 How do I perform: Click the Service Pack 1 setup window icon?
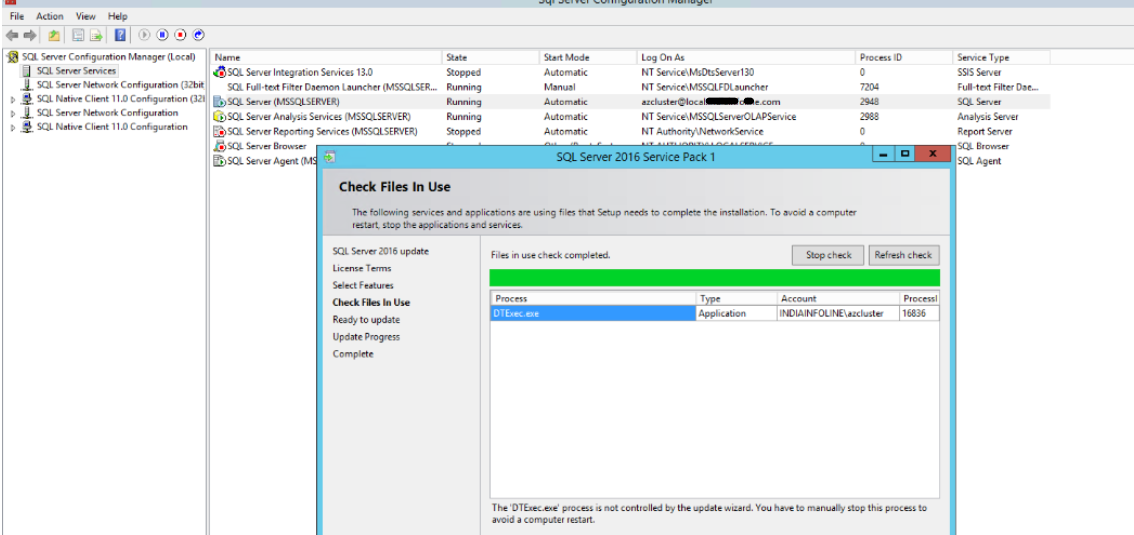(330, 156)
